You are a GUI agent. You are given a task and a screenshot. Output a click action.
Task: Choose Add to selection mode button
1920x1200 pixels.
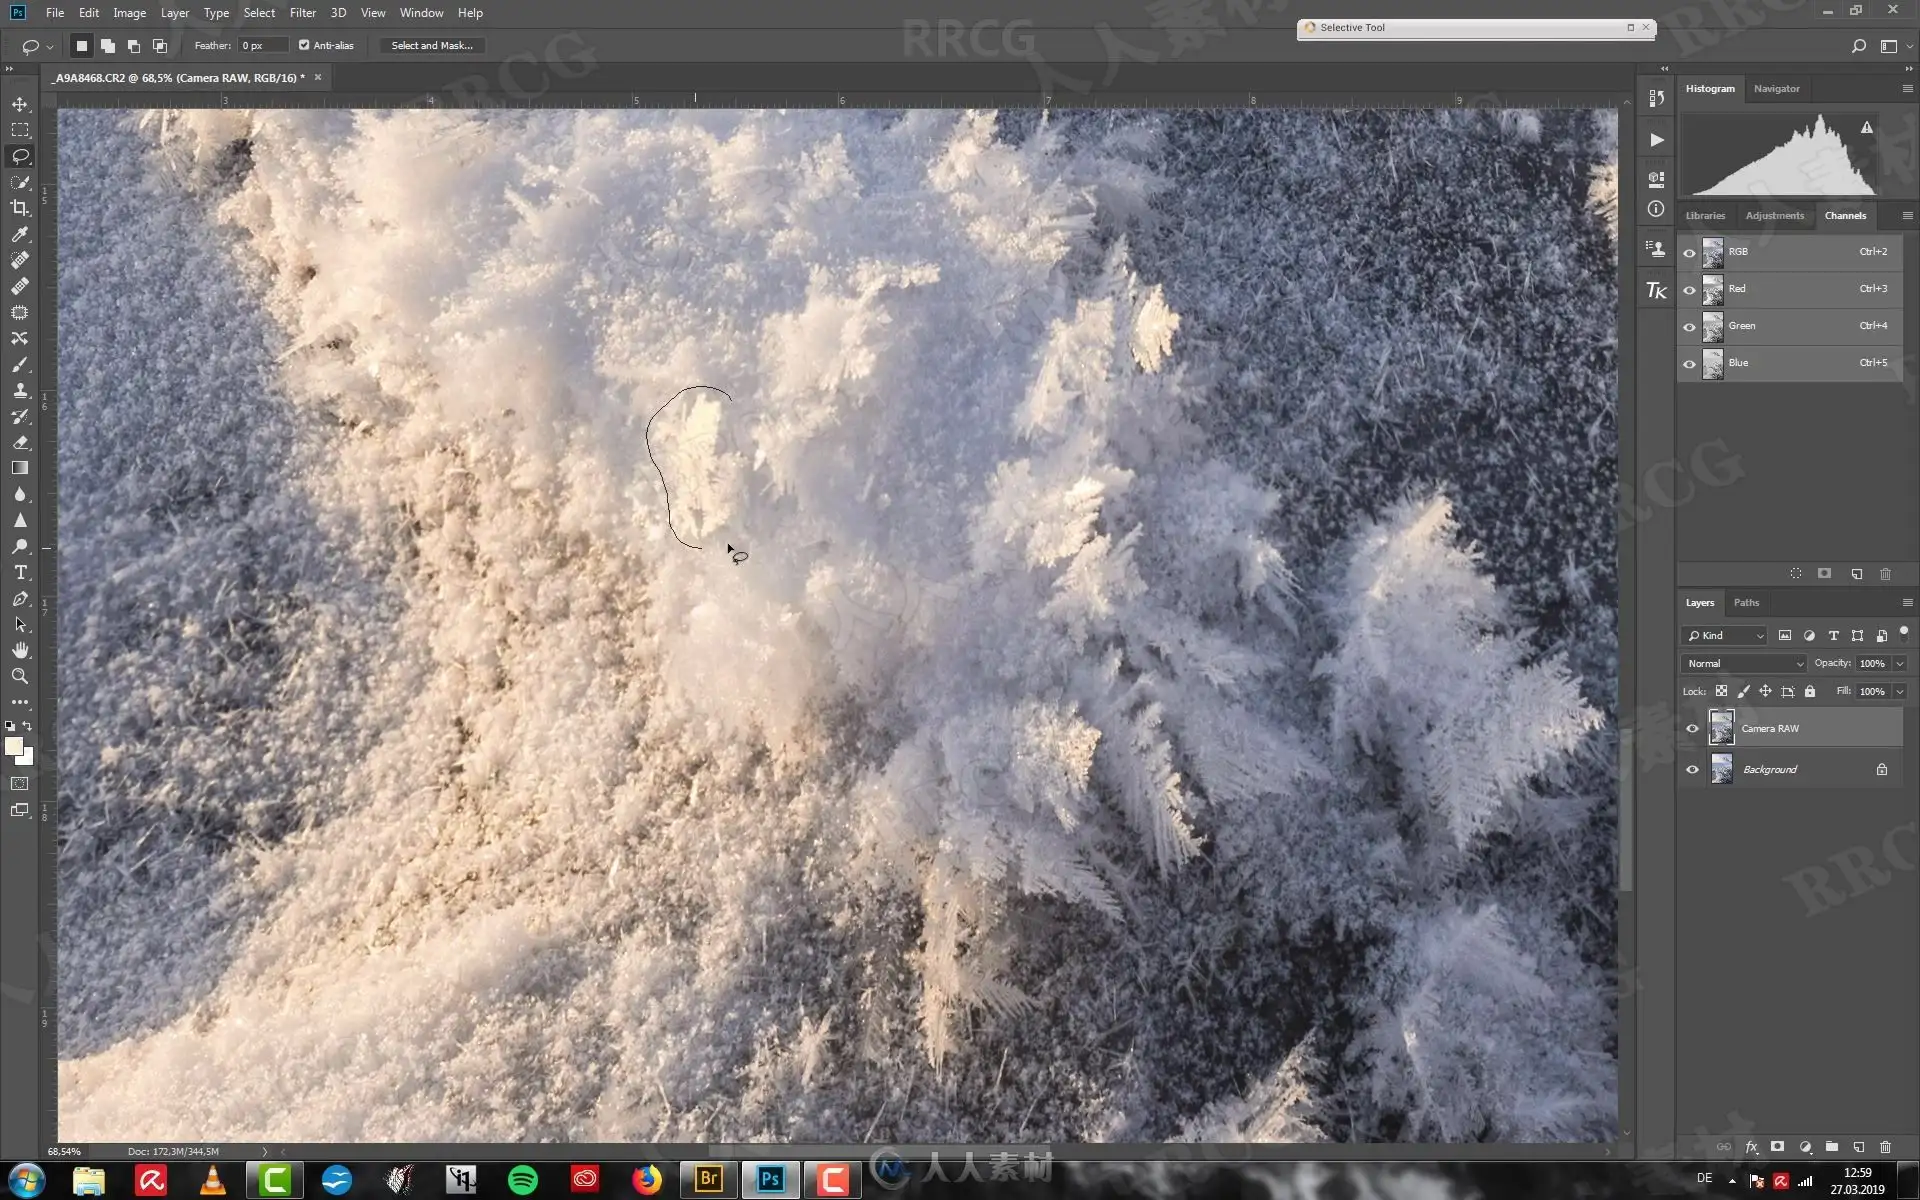[107, 46]
